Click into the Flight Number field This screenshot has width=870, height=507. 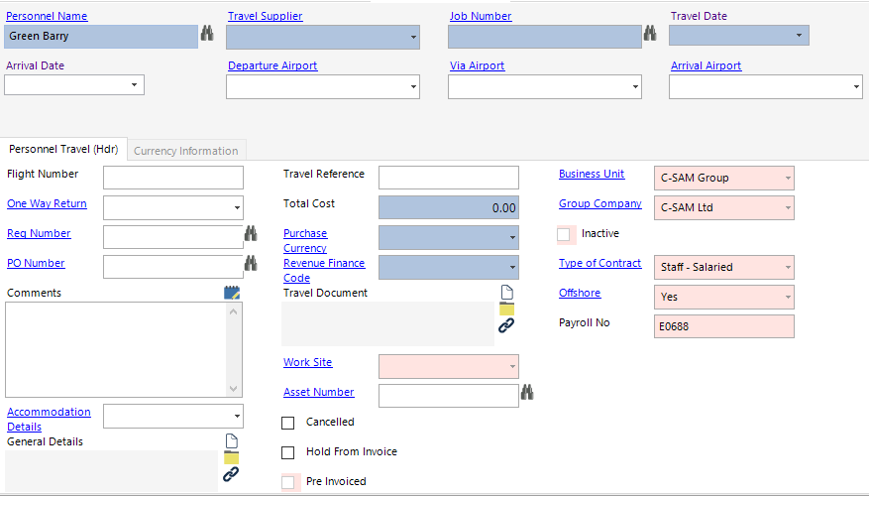(x=173, y=178)
